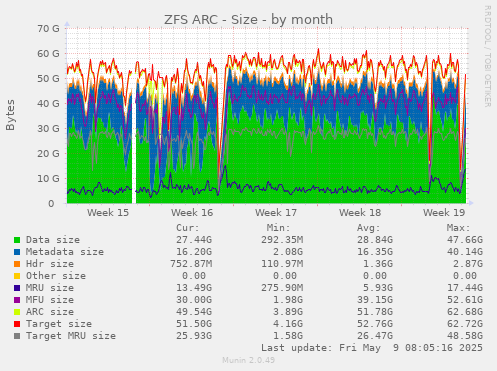
Task: Click Data size minimum value 292.35M
Action: click(282, 240)
